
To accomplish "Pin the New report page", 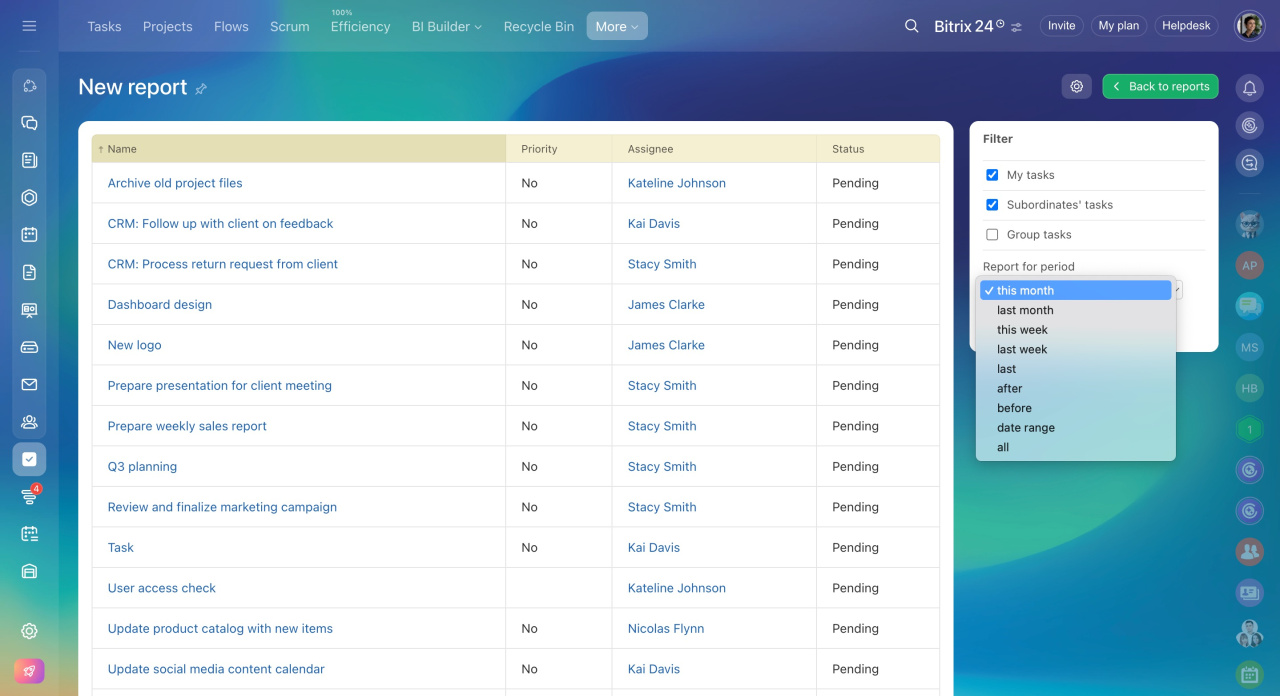I will click(201, 89).
